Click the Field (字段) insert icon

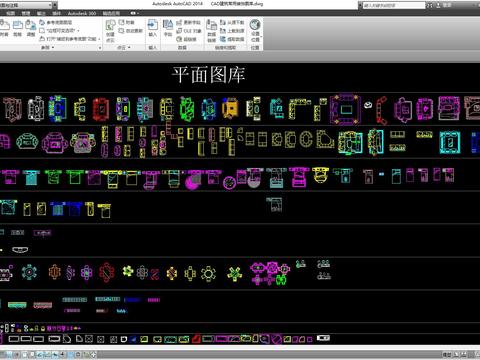[x=168, y=28]
